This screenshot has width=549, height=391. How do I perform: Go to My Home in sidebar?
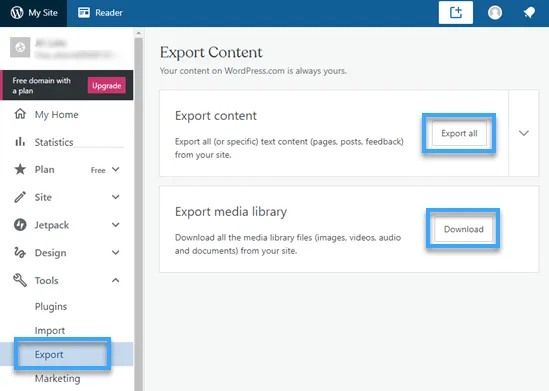pyautogui.click(x=56, y=114)
